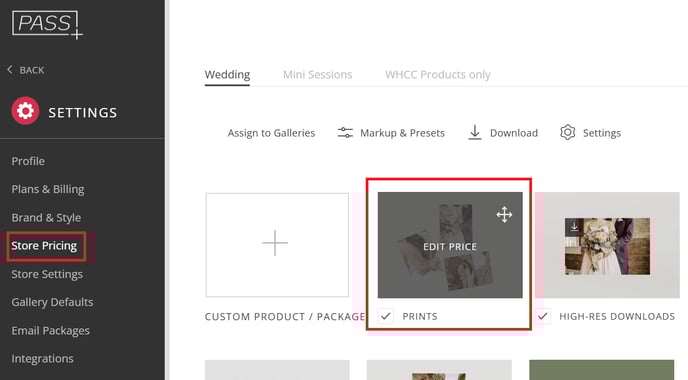Open Store Settings in the sidebar
The image size is (688, 380).
click(47, 274)
